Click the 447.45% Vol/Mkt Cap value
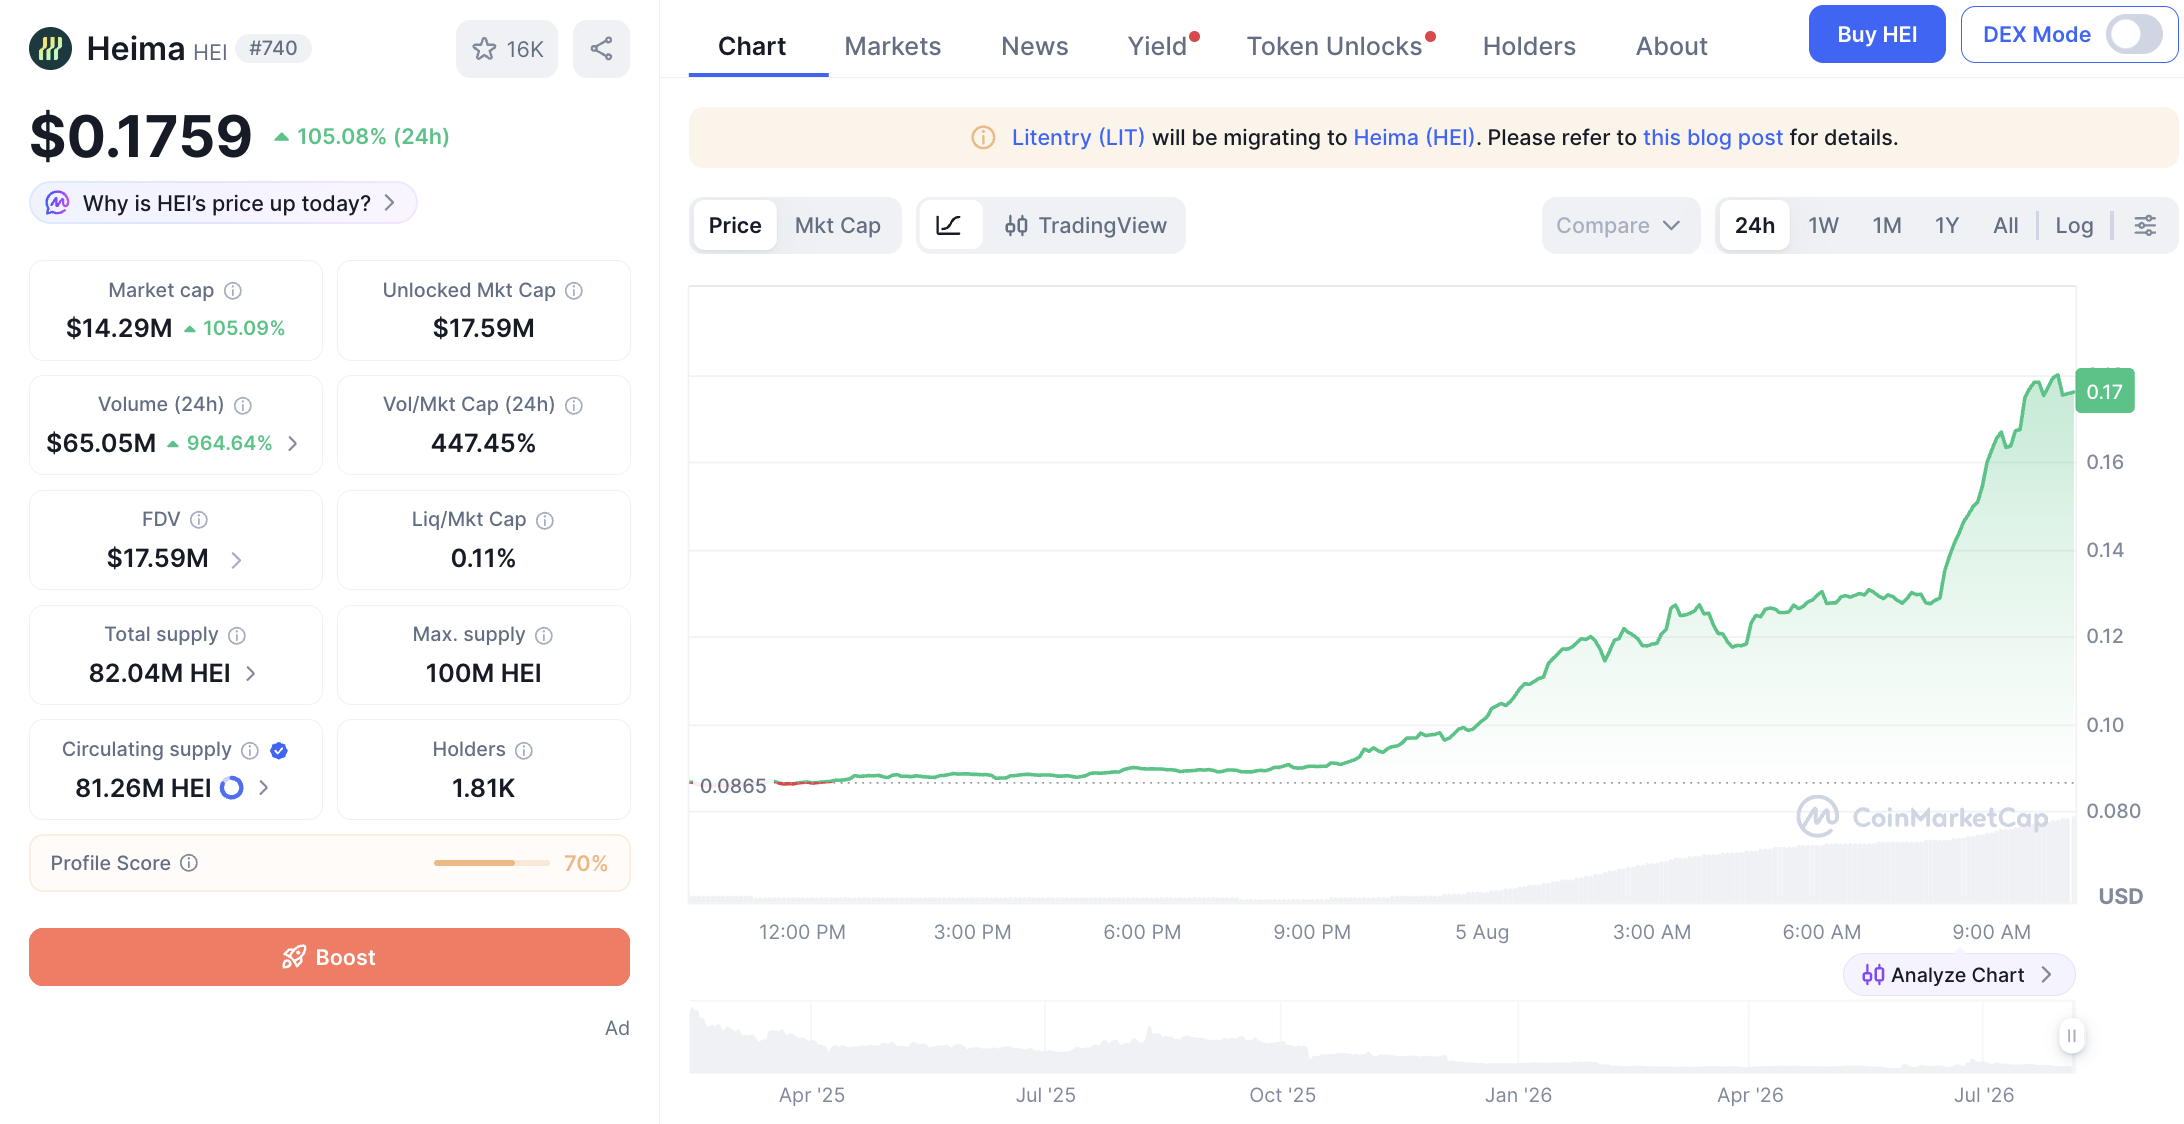Screen dimensions: 2184x1124 (x=484, y=443)
